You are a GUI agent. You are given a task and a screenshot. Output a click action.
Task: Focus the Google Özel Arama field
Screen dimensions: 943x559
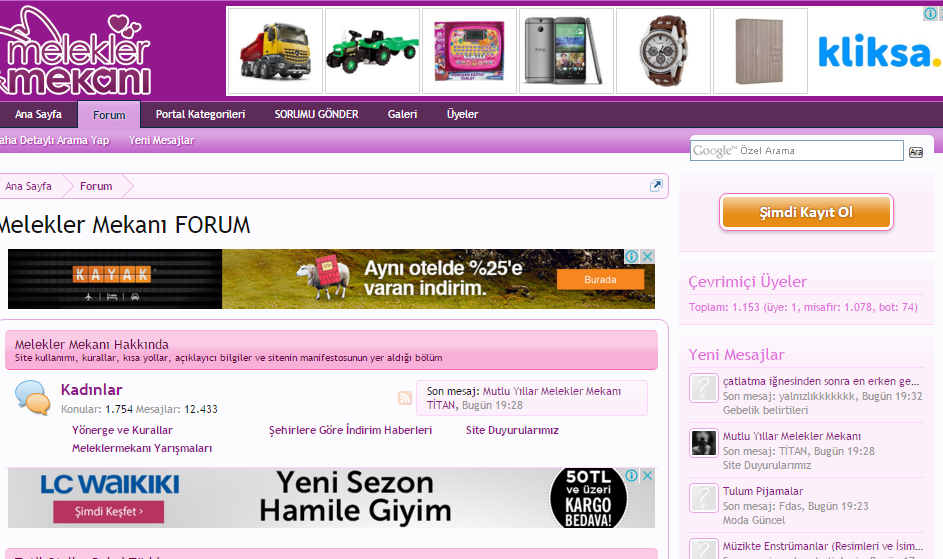(x=797, y=150)
